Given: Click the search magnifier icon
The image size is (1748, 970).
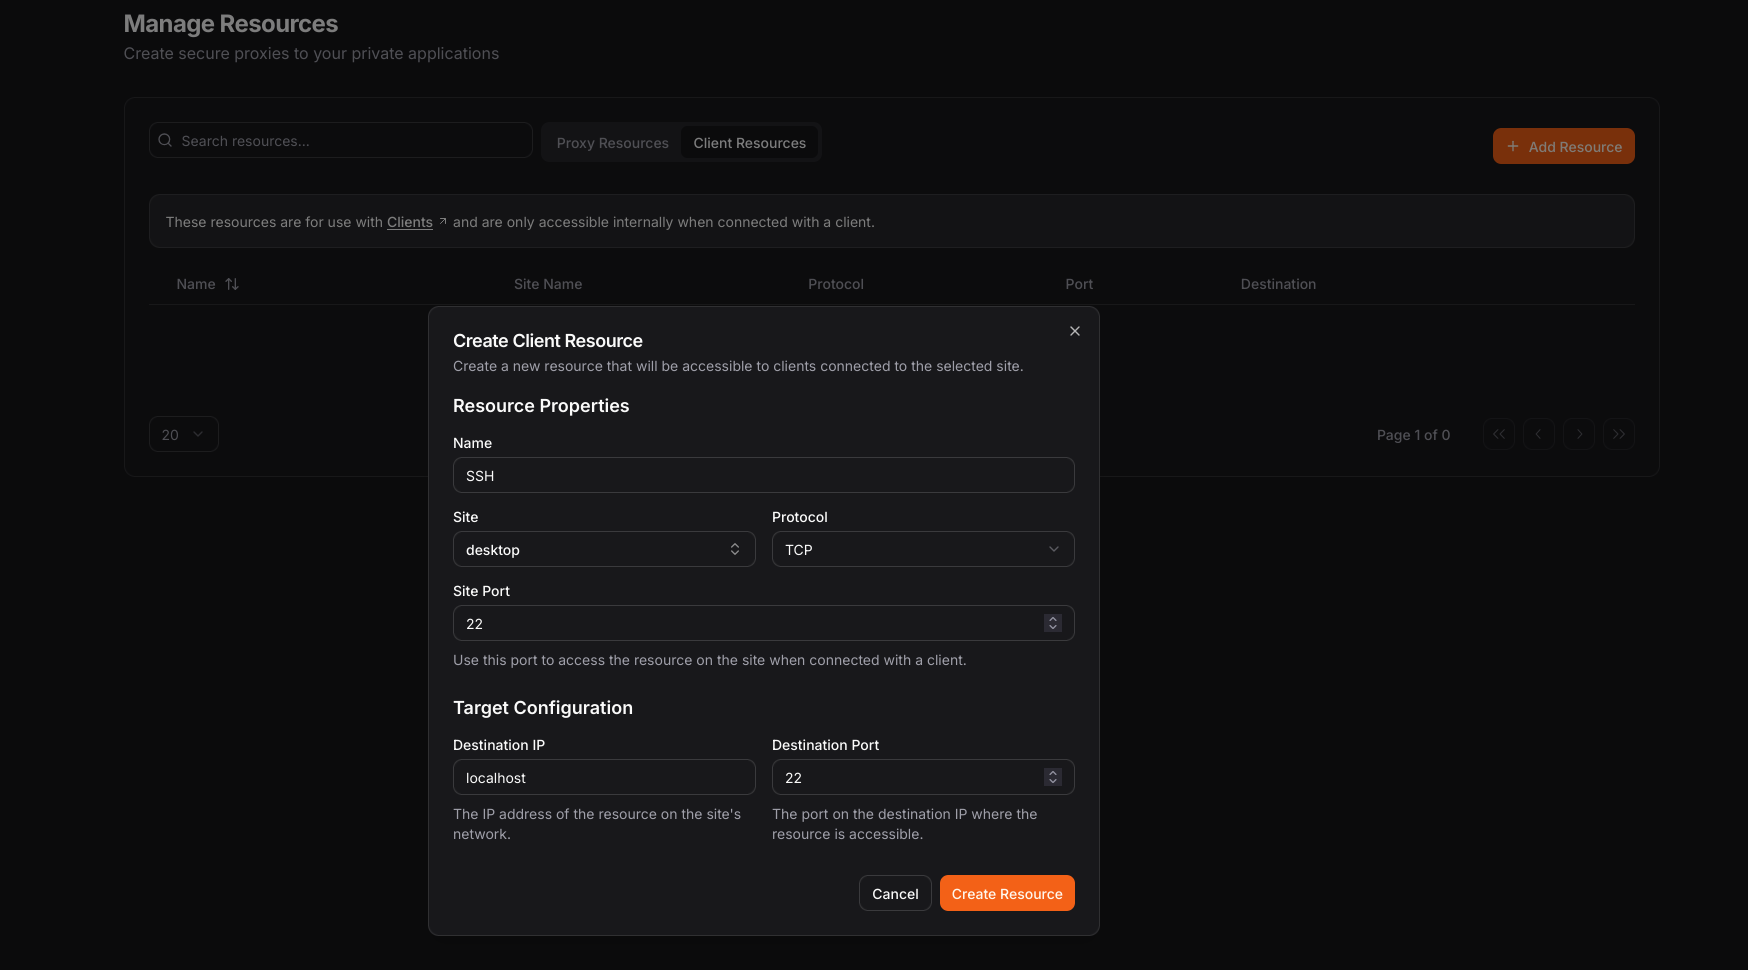Looking at the screenshot, I should point(166,141).
